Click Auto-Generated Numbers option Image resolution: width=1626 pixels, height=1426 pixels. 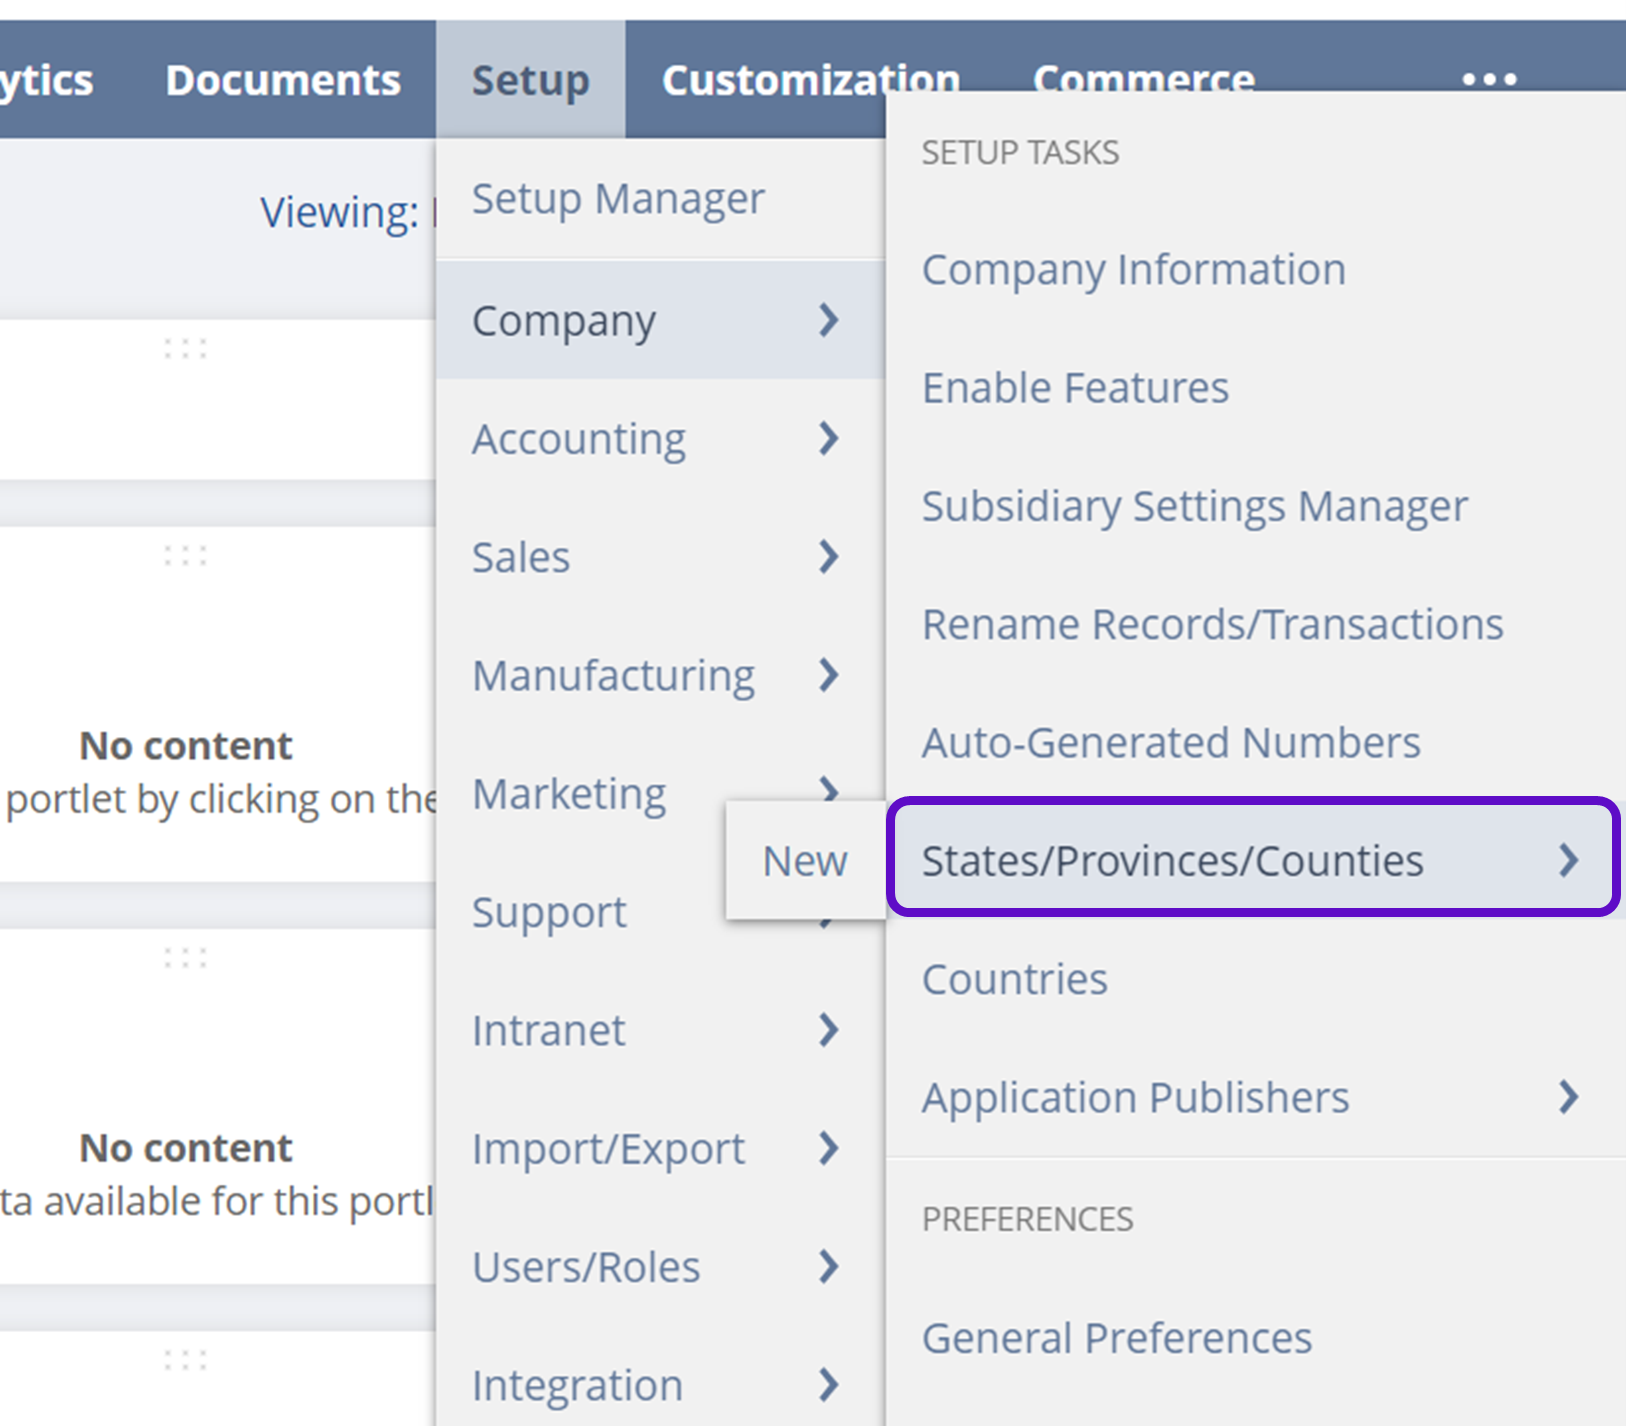1171,743
